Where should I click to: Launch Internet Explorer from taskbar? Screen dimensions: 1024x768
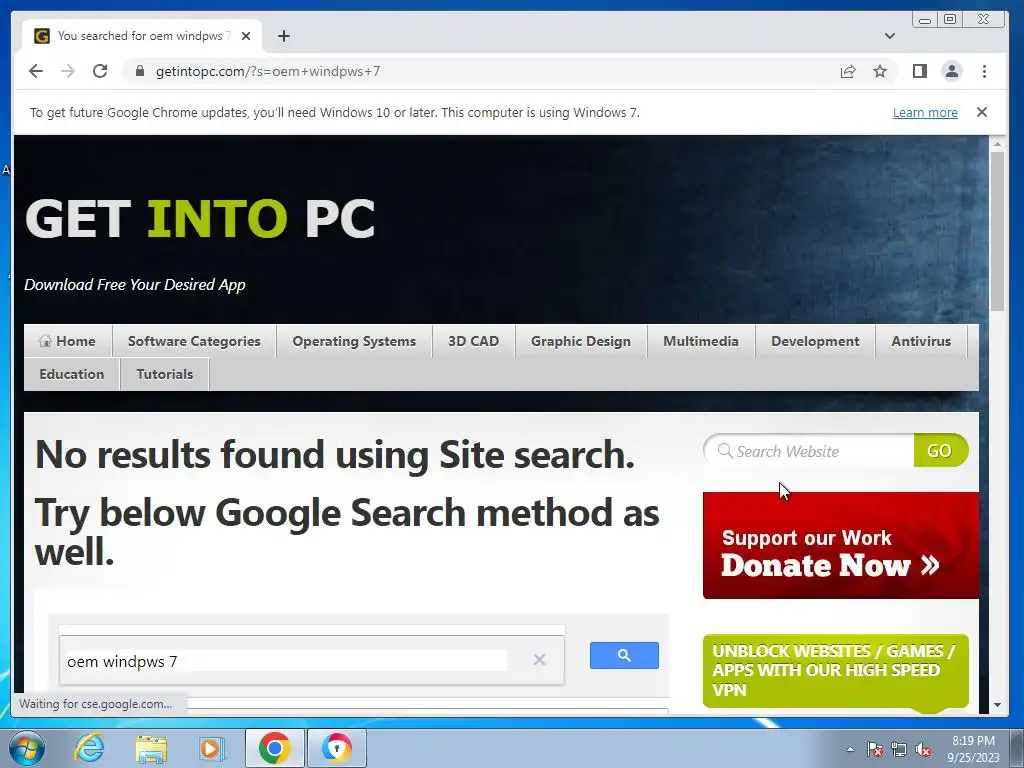click(89, 748)
